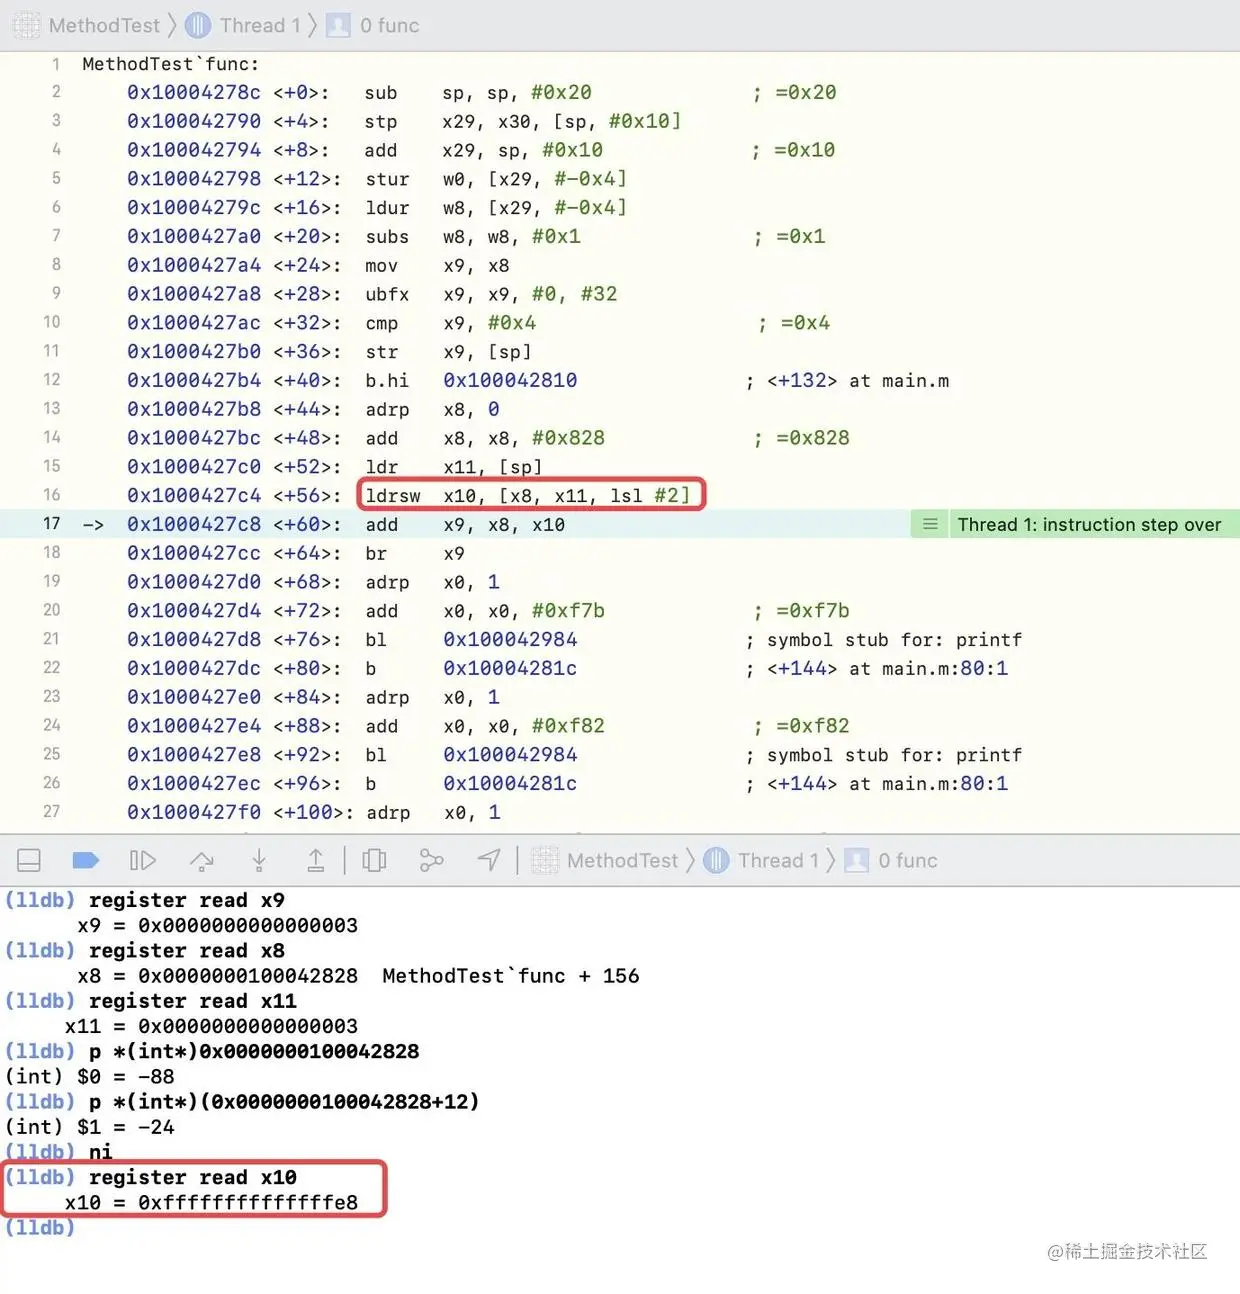Select Thread 1 in debug bar path
Viewport: 1240px width, 1294px height.
pyautogui.click(x=778, y=861)
